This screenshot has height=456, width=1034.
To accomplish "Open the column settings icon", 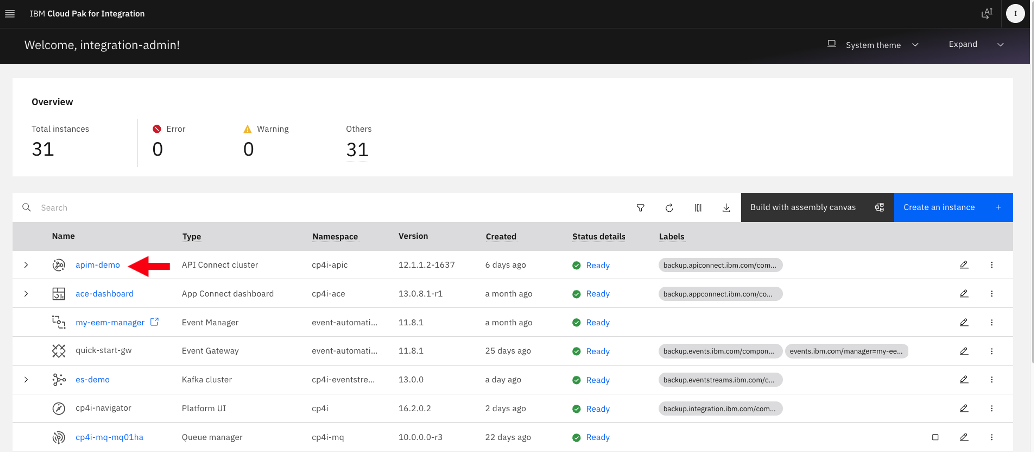I will 698,208.
